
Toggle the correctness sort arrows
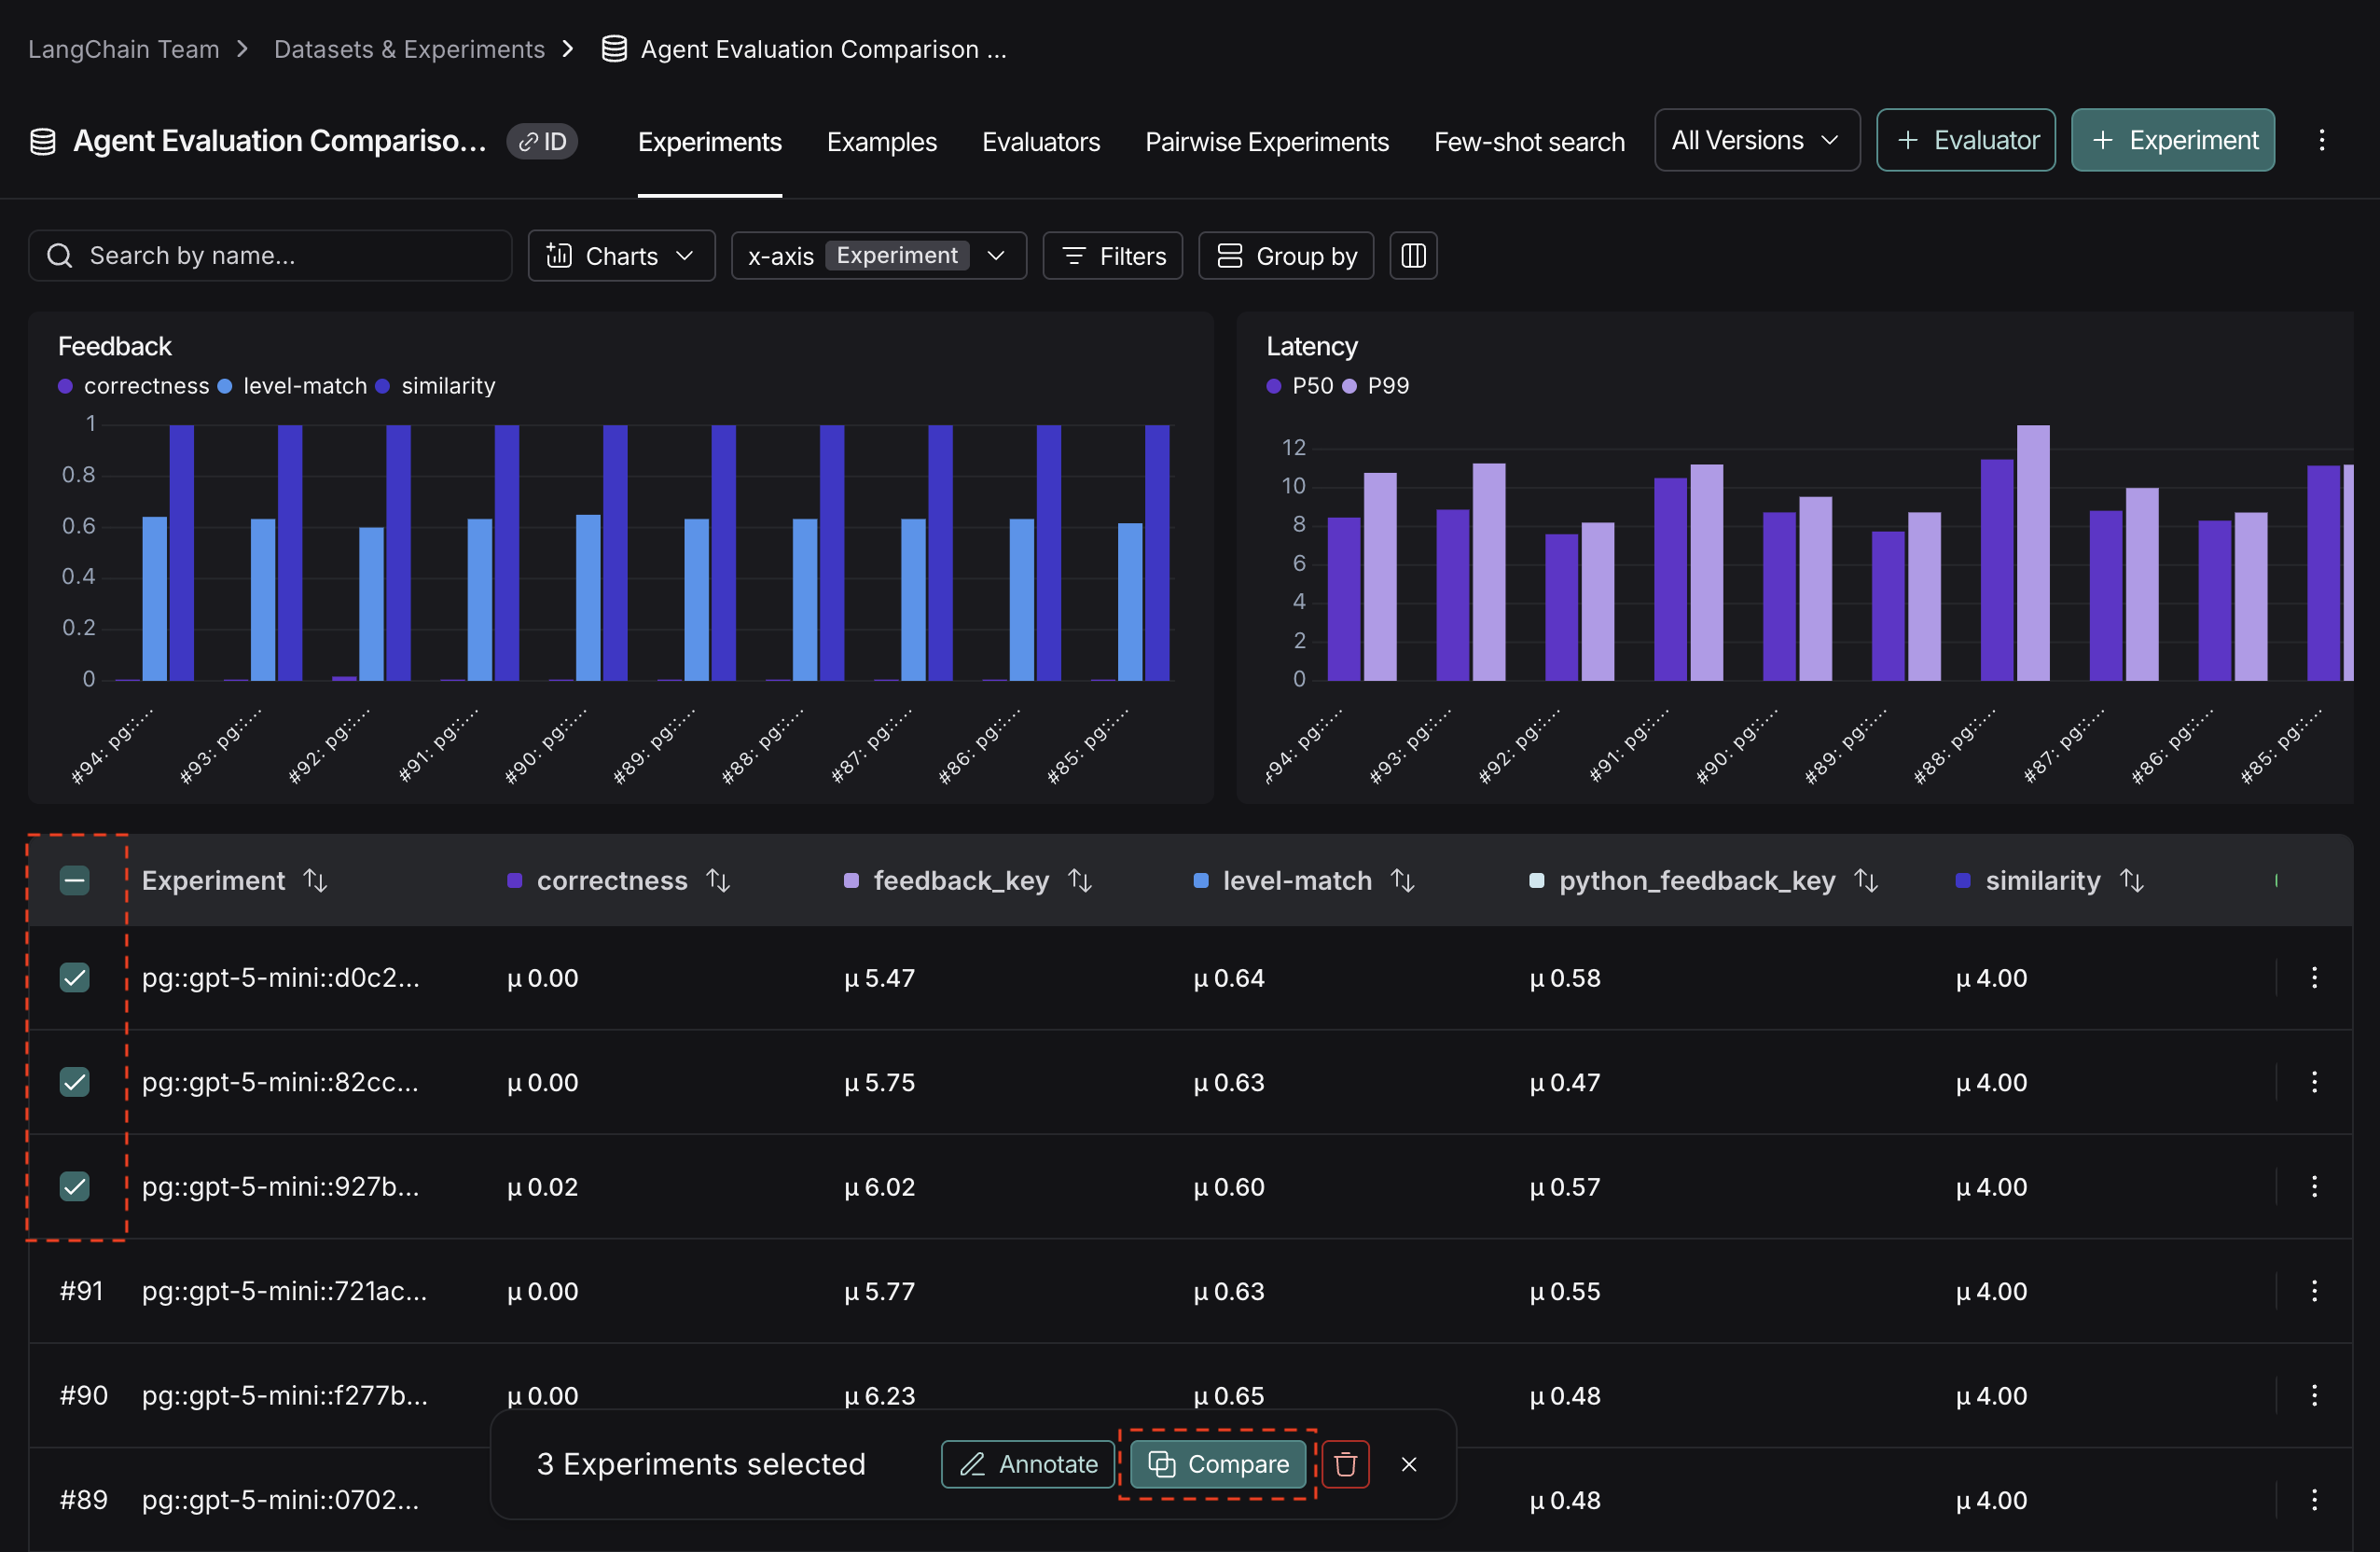[719, 880]
